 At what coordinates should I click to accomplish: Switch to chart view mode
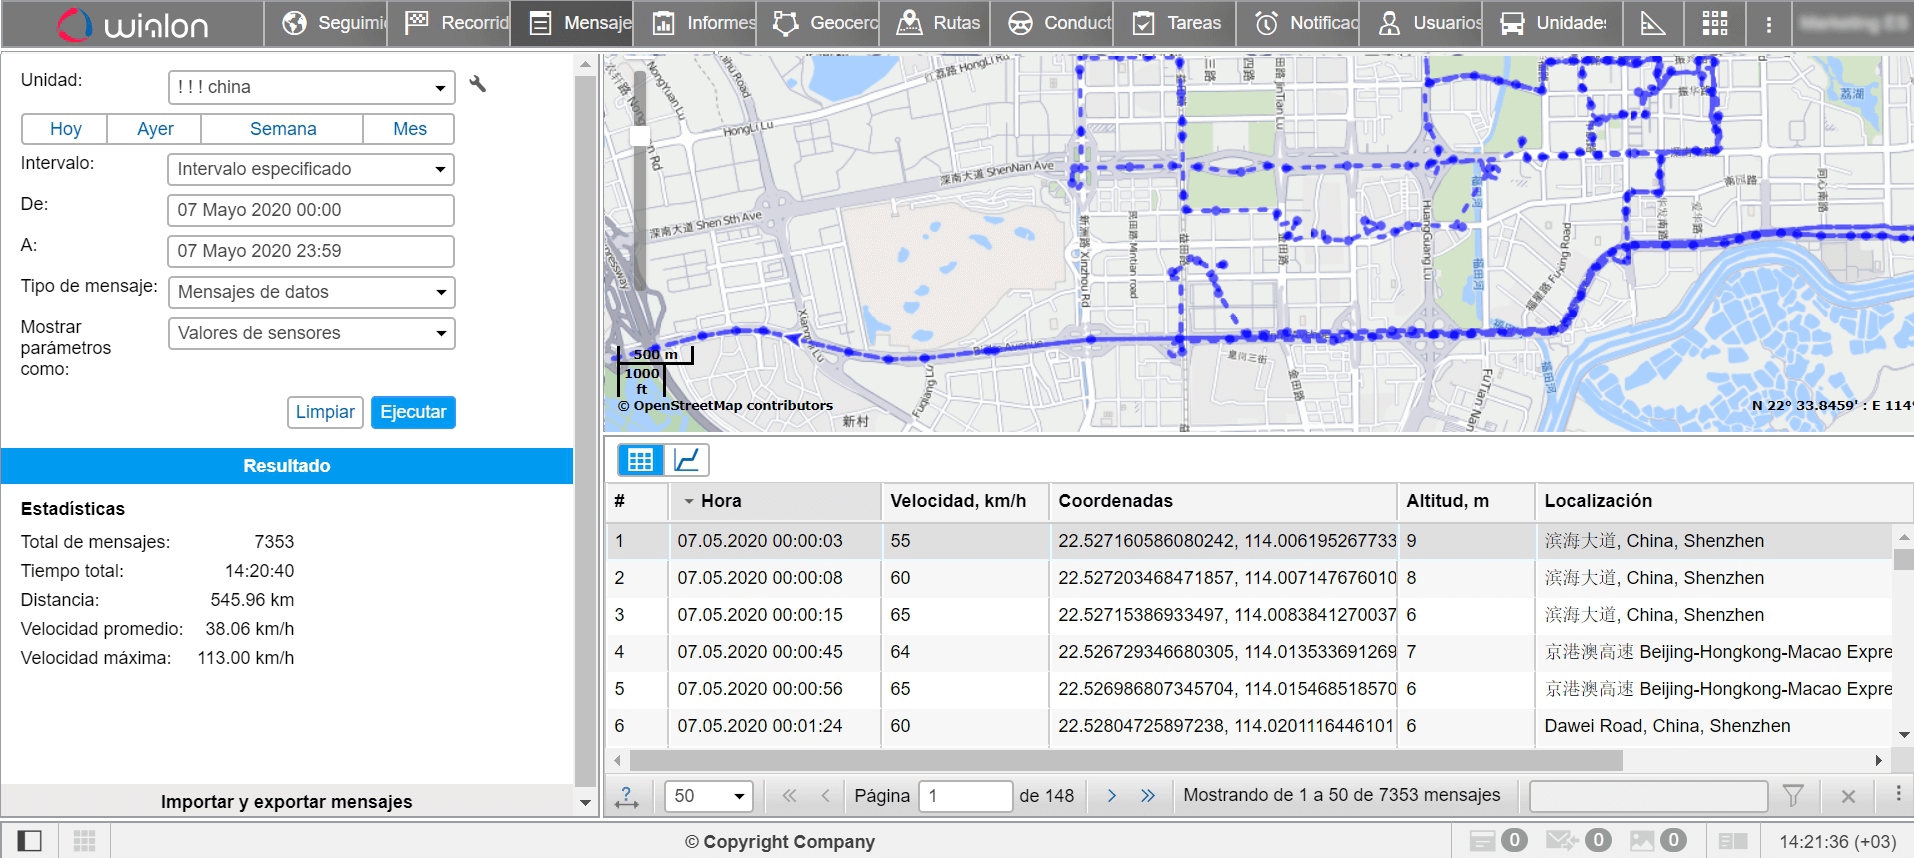(x=686, y=460)
